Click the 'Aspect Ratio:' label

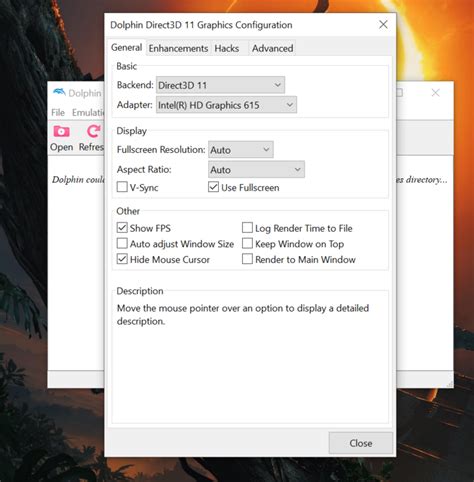(144, 169)
